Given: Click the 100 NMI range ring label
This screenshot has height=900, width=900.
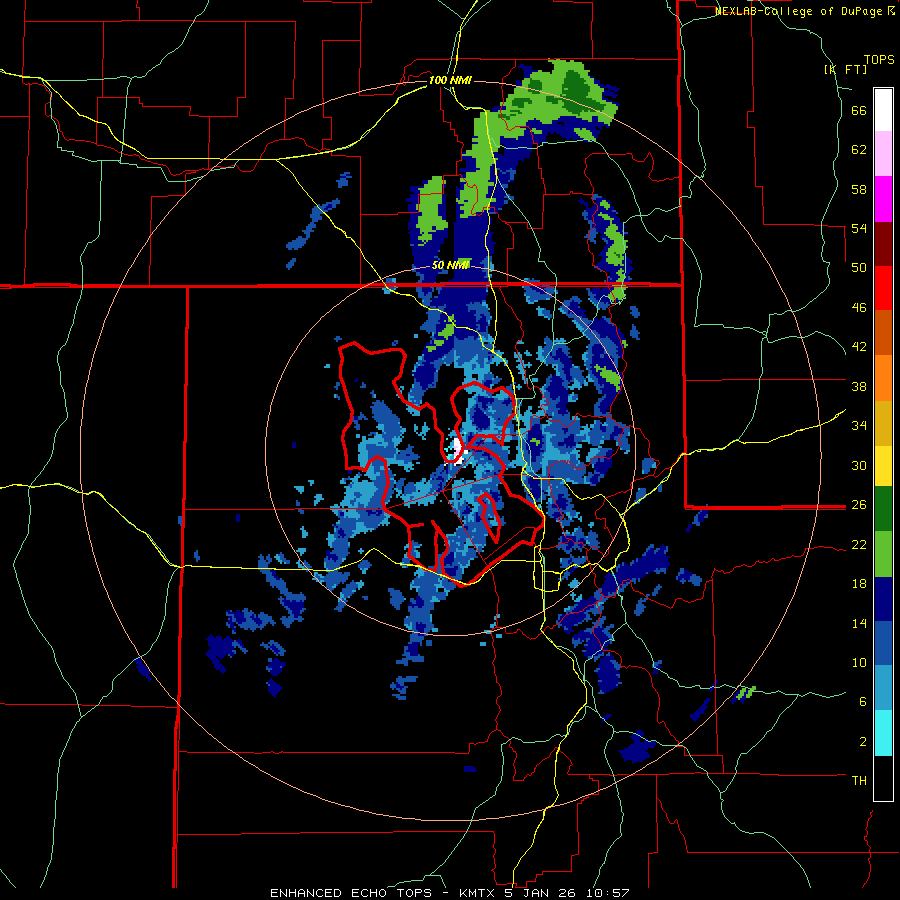Looking at the screenshot, I should [x=450, y=80].
